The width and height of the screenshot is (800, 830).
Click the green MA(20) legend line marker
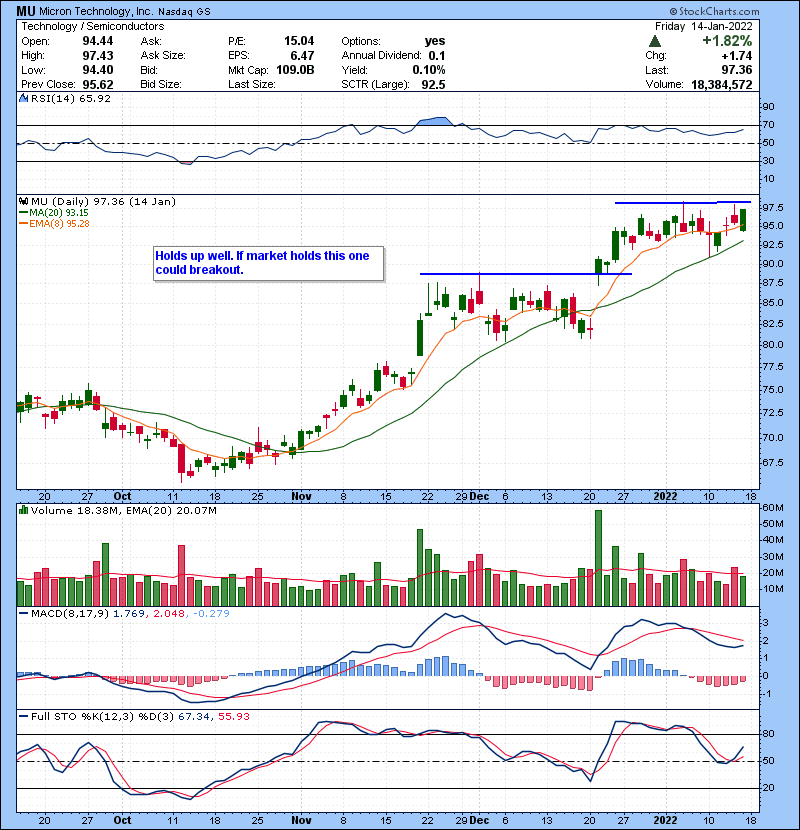[x=23, y=213]
